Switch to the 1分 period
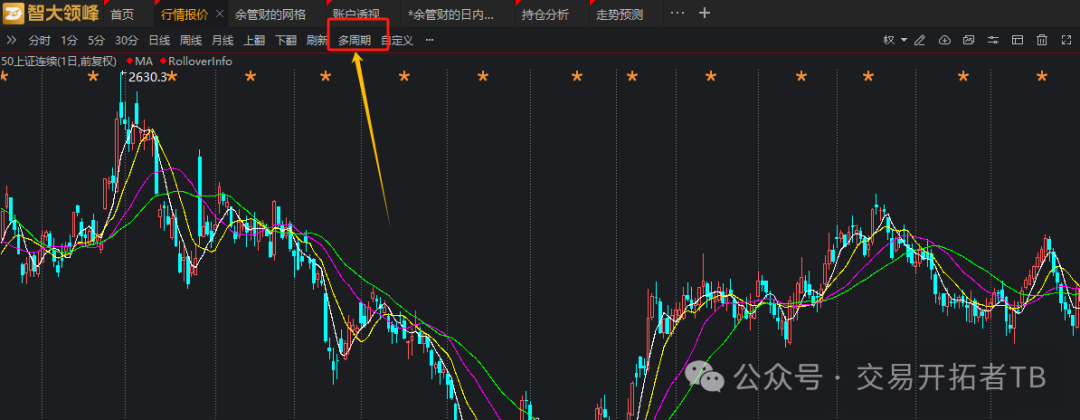 69,41
